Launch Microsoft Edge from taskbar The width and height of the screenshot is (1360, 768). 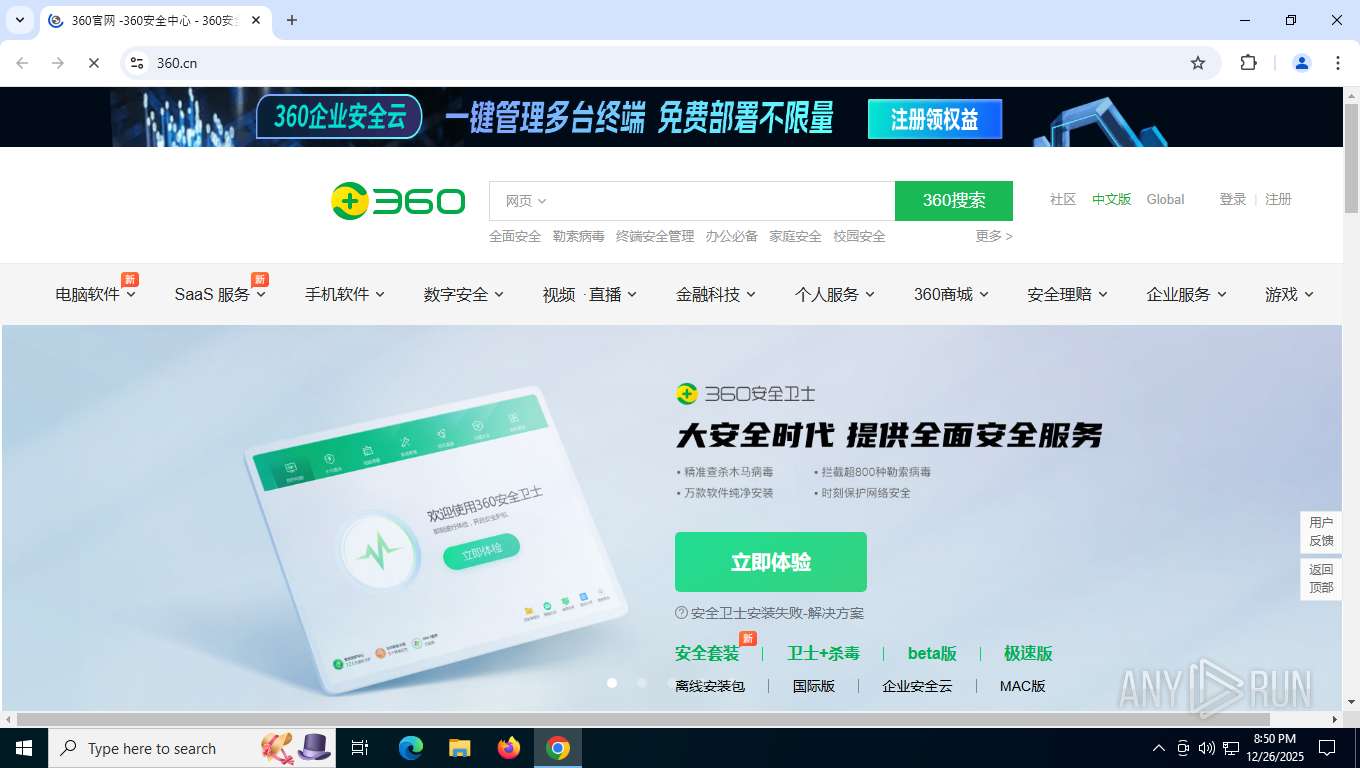tap(411, 748)
